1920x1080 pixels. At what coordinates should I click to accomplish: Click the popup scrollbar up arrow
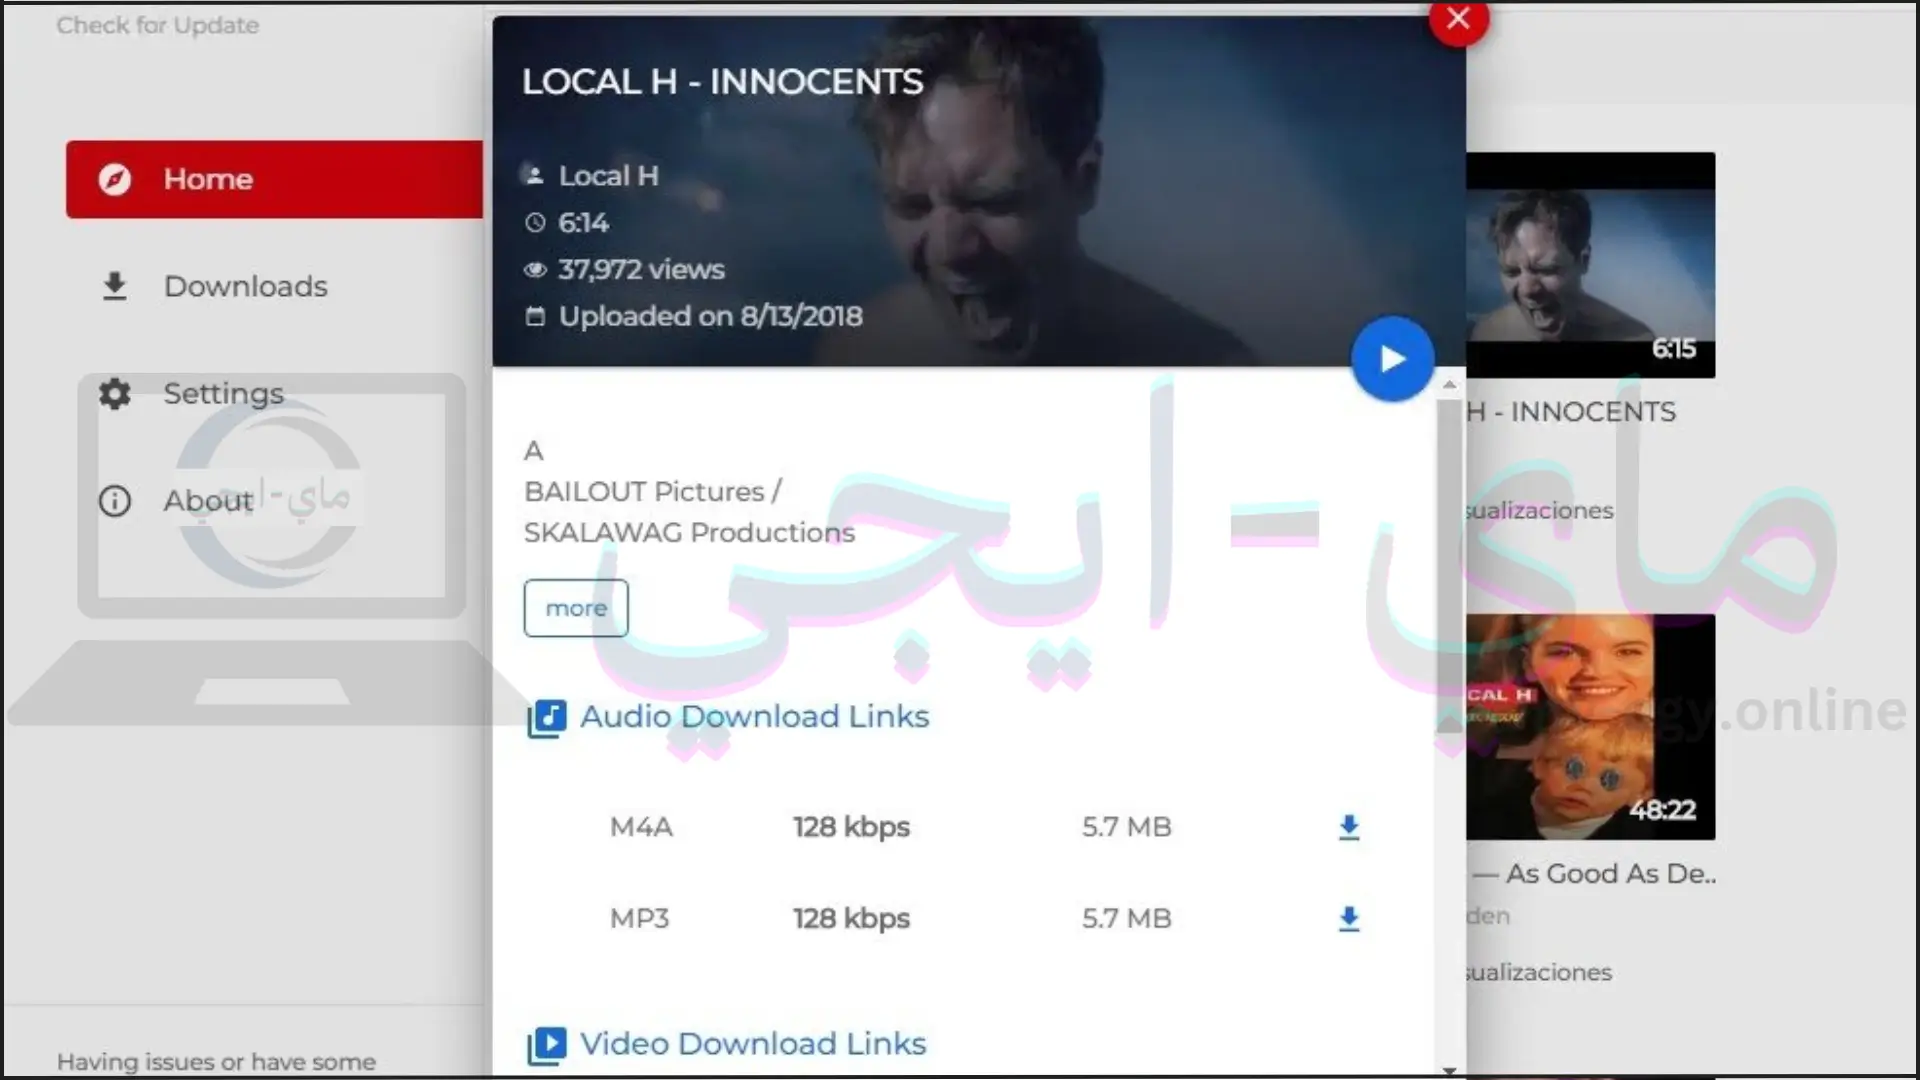click(1449, 384)
